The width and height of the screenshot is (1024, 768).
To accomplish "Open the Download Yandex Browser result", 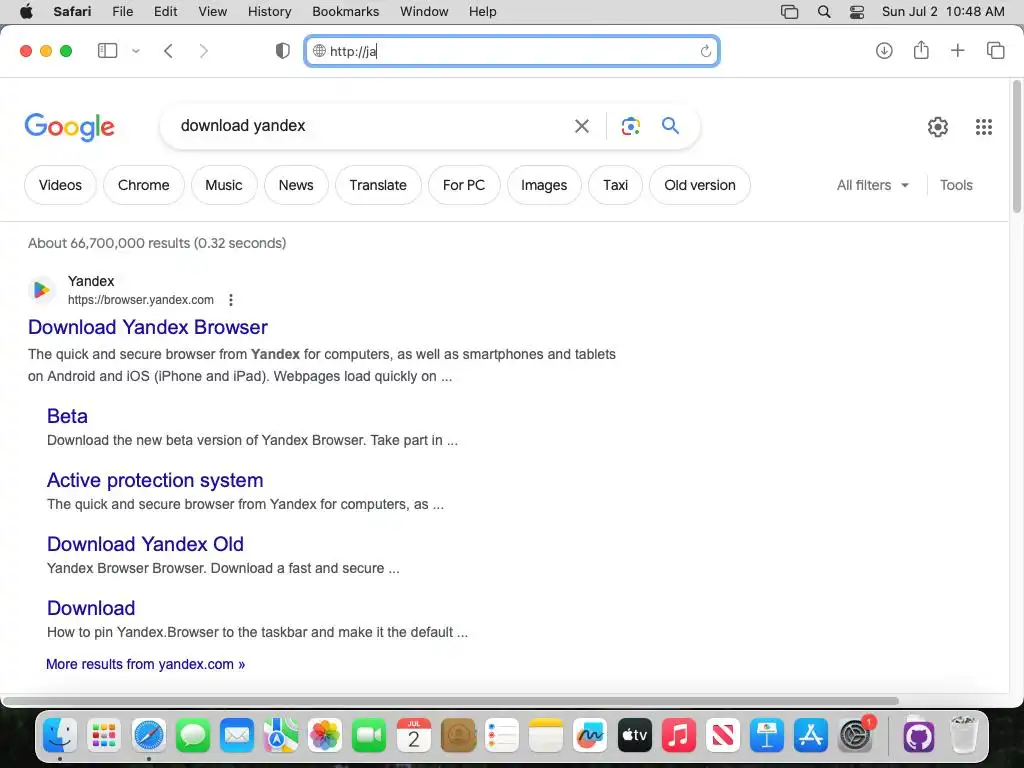I will pyautogui.click(x=148, y=327).
